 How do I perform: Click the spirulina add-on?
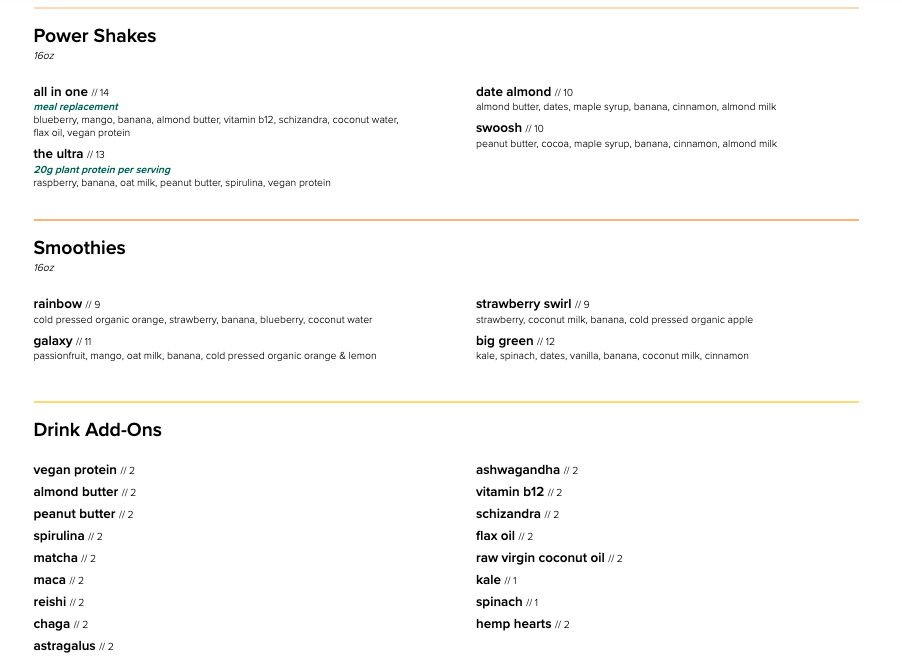(59, 536)
